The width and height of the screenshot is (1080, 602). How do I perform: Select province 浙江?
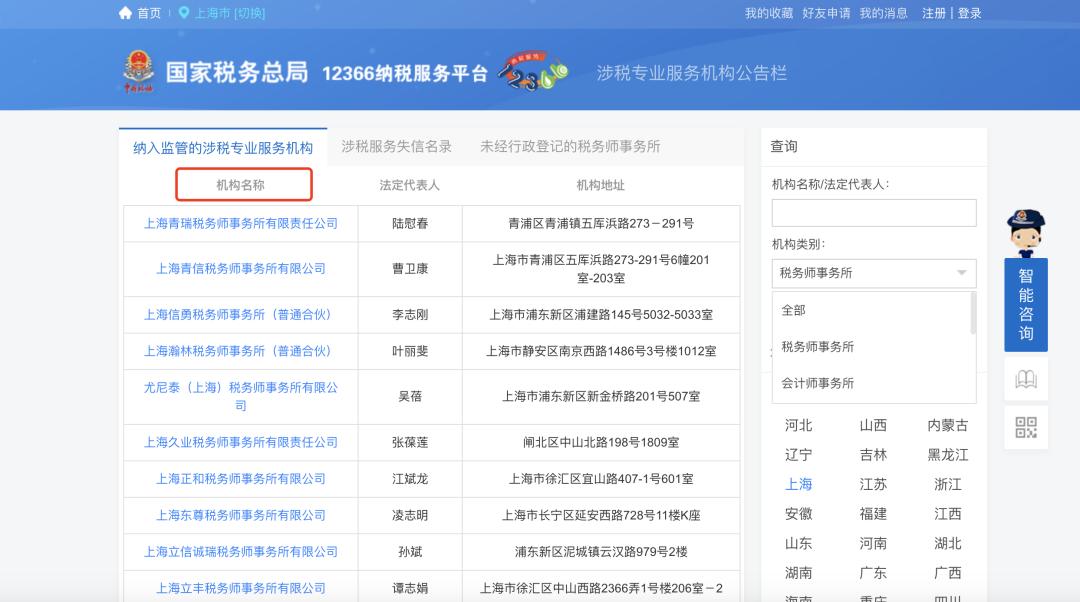(x=948, y=484)
